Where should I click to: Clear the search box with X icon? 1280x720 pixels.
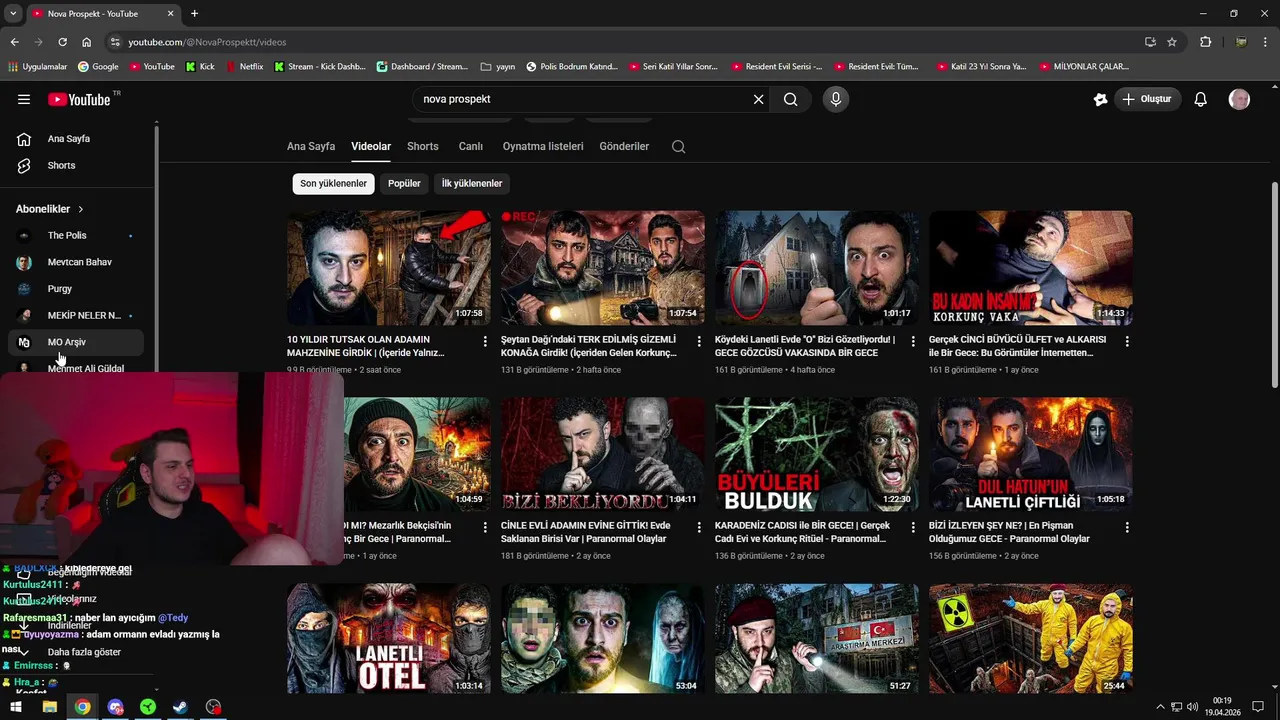758,99
